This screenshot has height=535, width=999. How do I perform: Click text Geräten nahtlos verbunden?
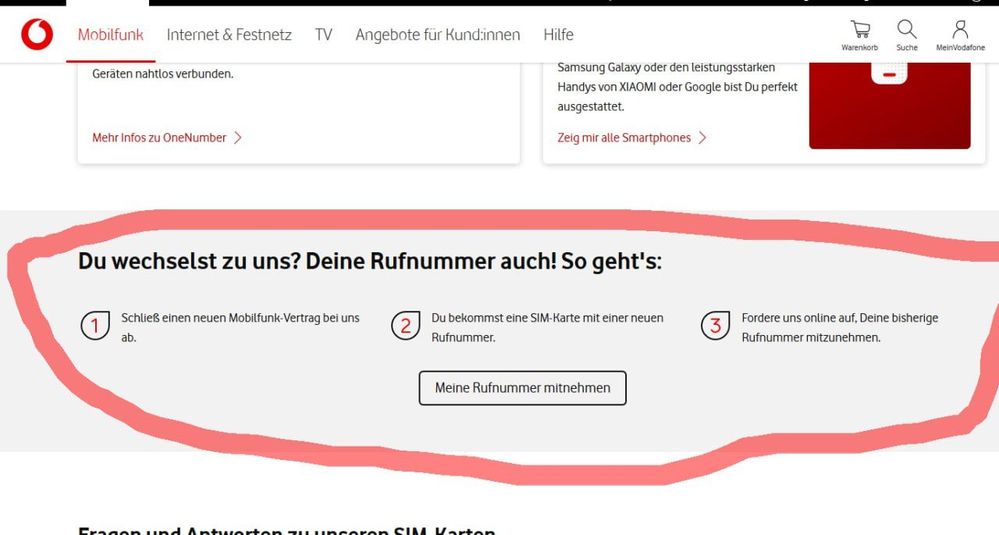coord(163,74)
